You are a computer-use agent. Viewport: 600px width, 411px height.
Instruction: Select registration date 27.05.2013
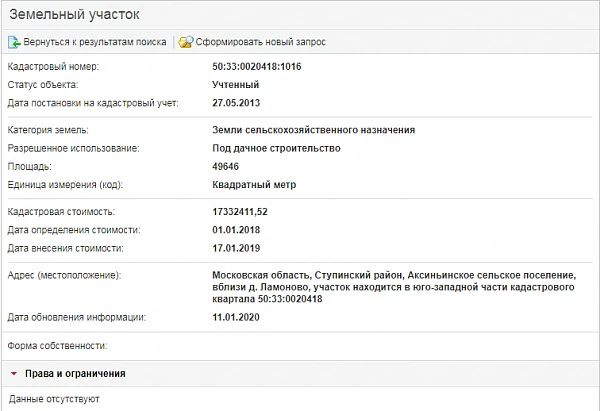coord(236,103)
